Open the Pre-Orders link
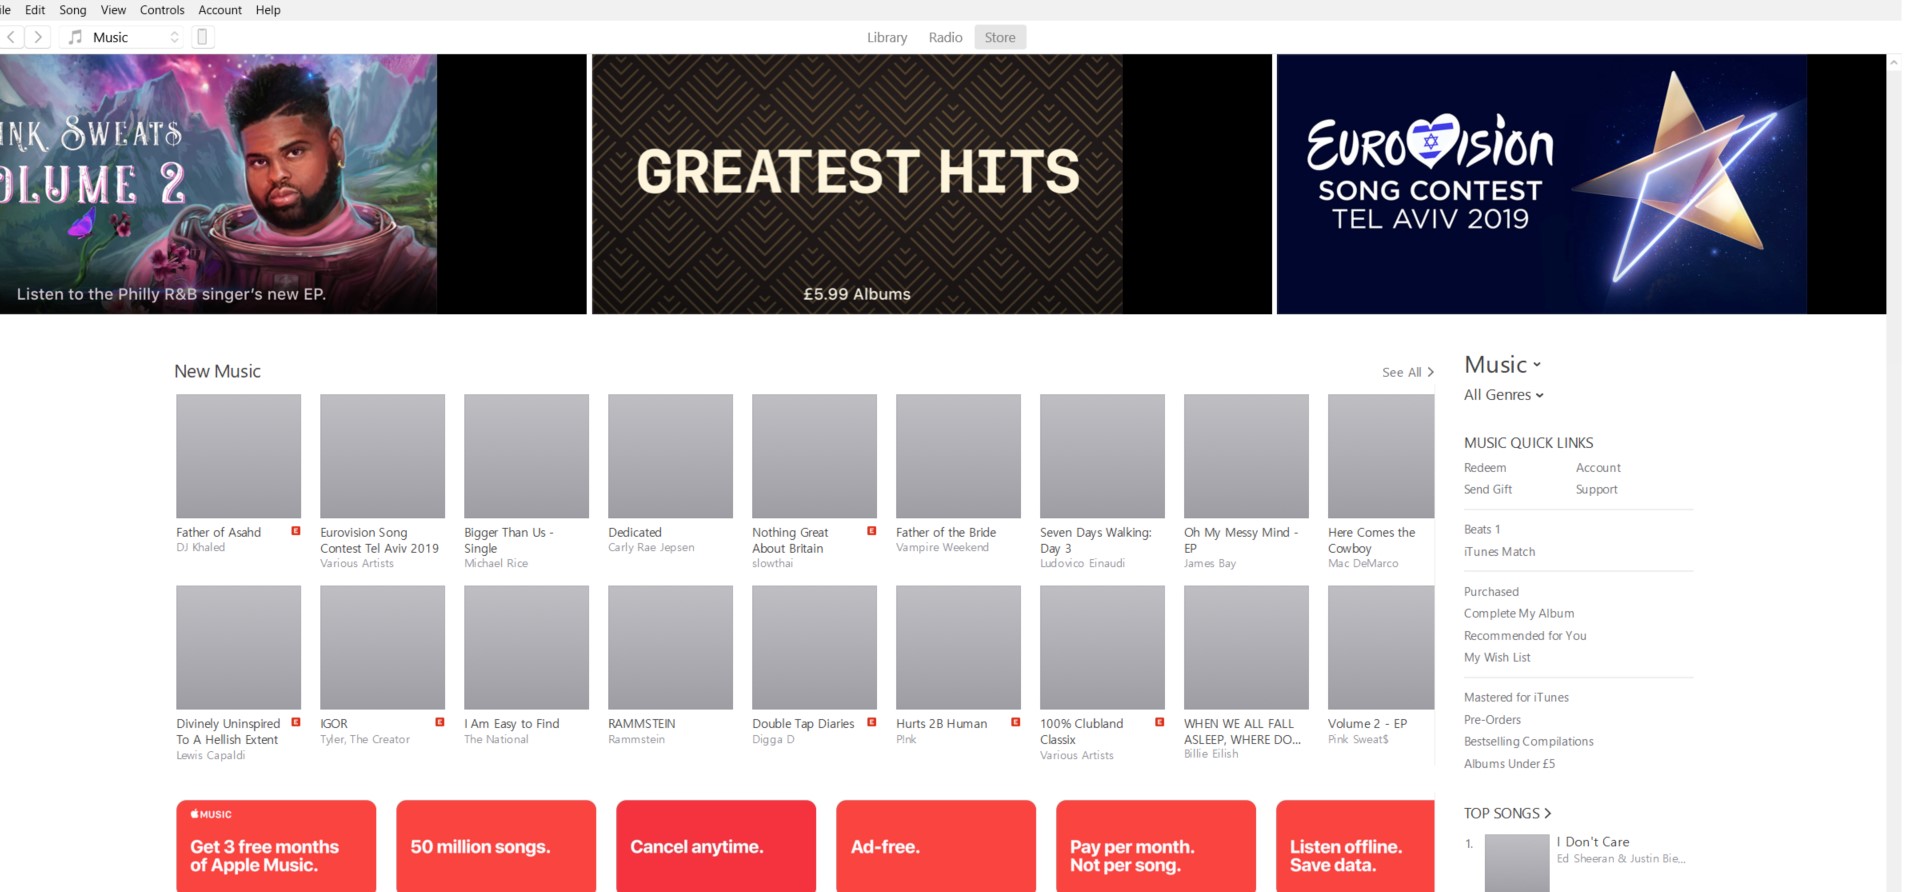Viewport: 1911px width, 892px height. (x=1492, y=720)
